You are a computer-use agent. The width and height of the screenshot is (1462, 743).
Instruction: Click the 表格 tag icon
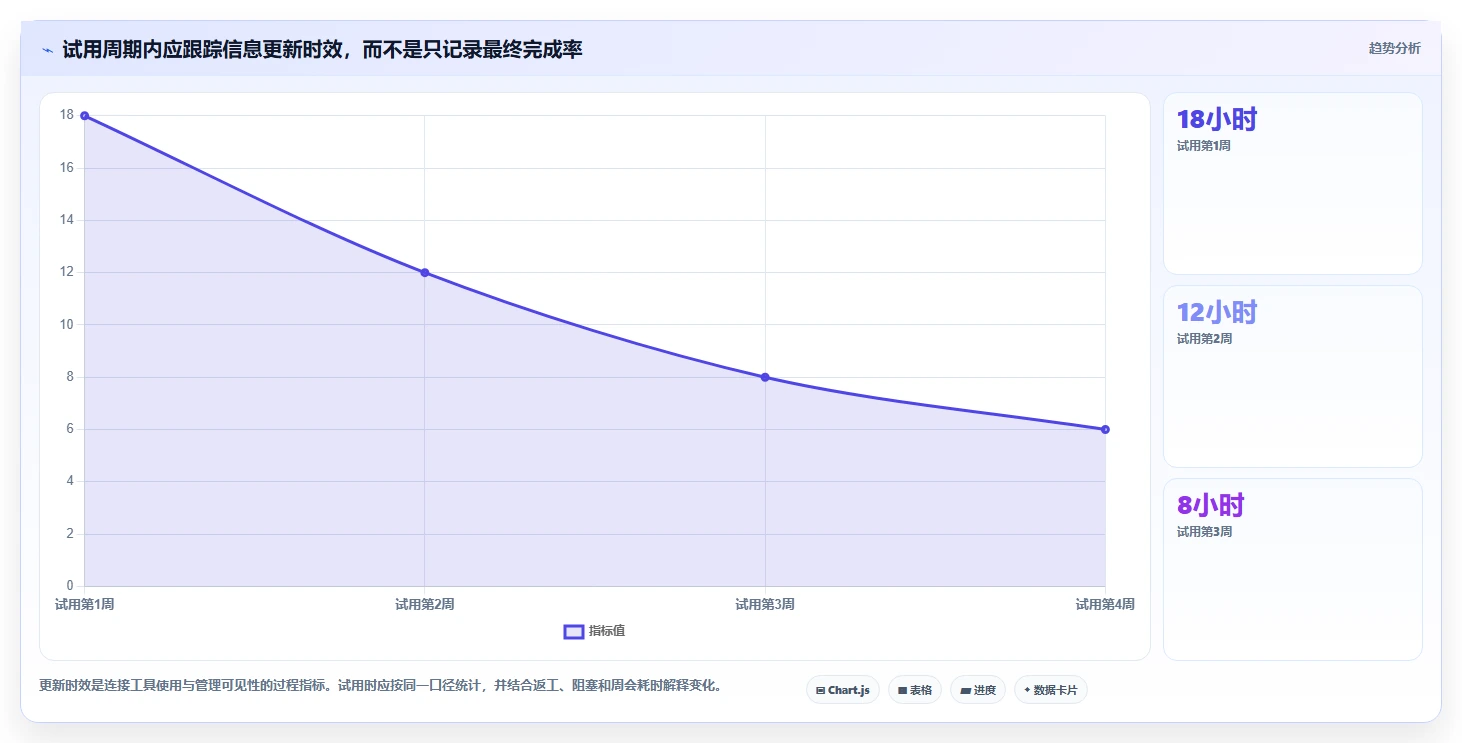(x=902, y=690)
